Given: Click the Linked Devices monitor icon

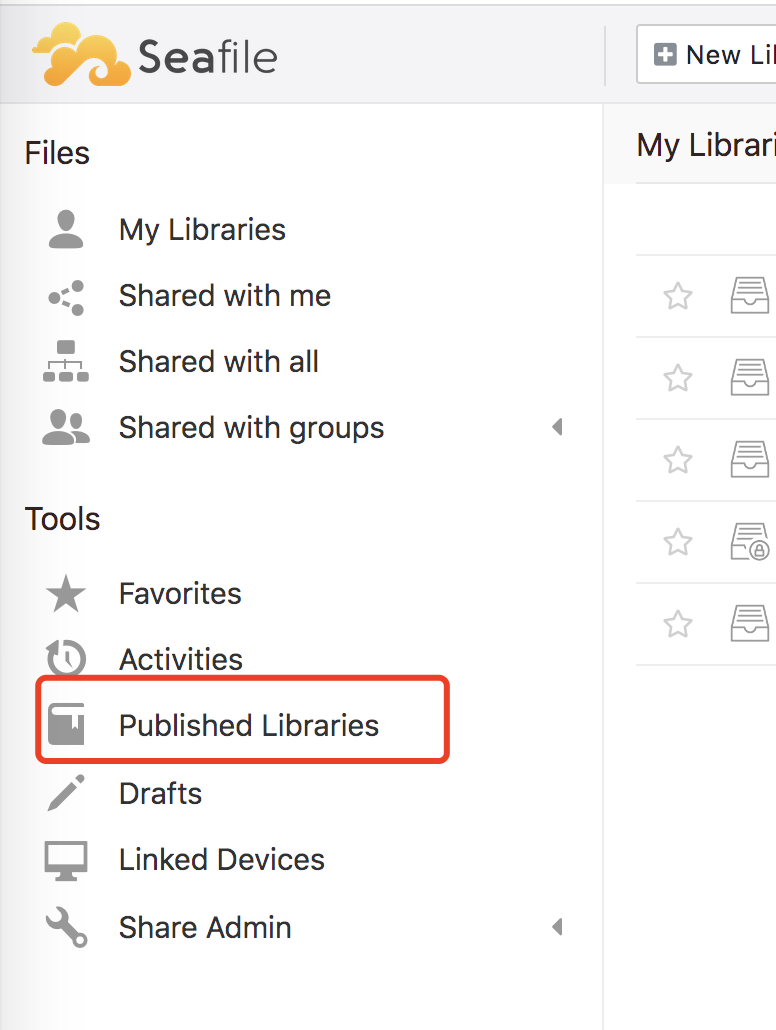Looking at the screenshot, I should 66,860.
